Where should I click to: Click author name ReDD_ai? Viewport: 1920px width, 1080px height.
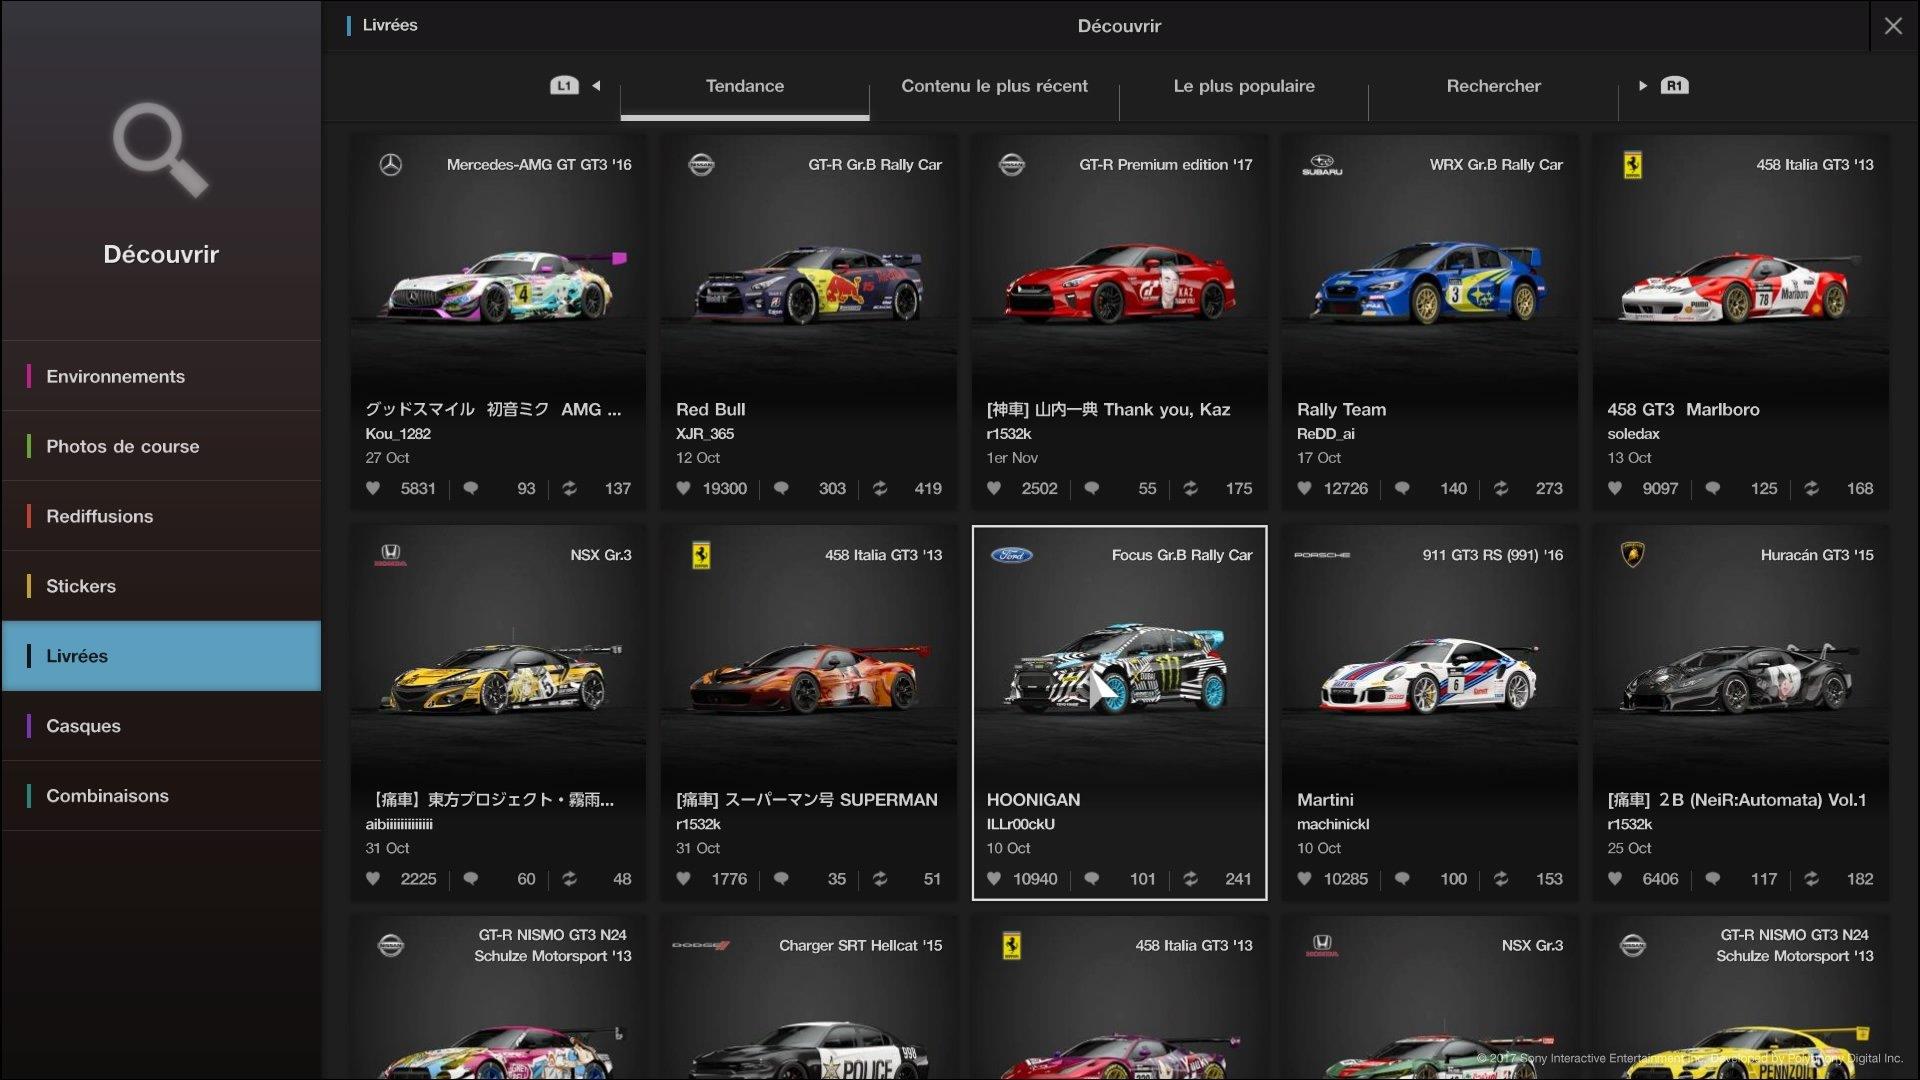click(x=1326, y=434)
